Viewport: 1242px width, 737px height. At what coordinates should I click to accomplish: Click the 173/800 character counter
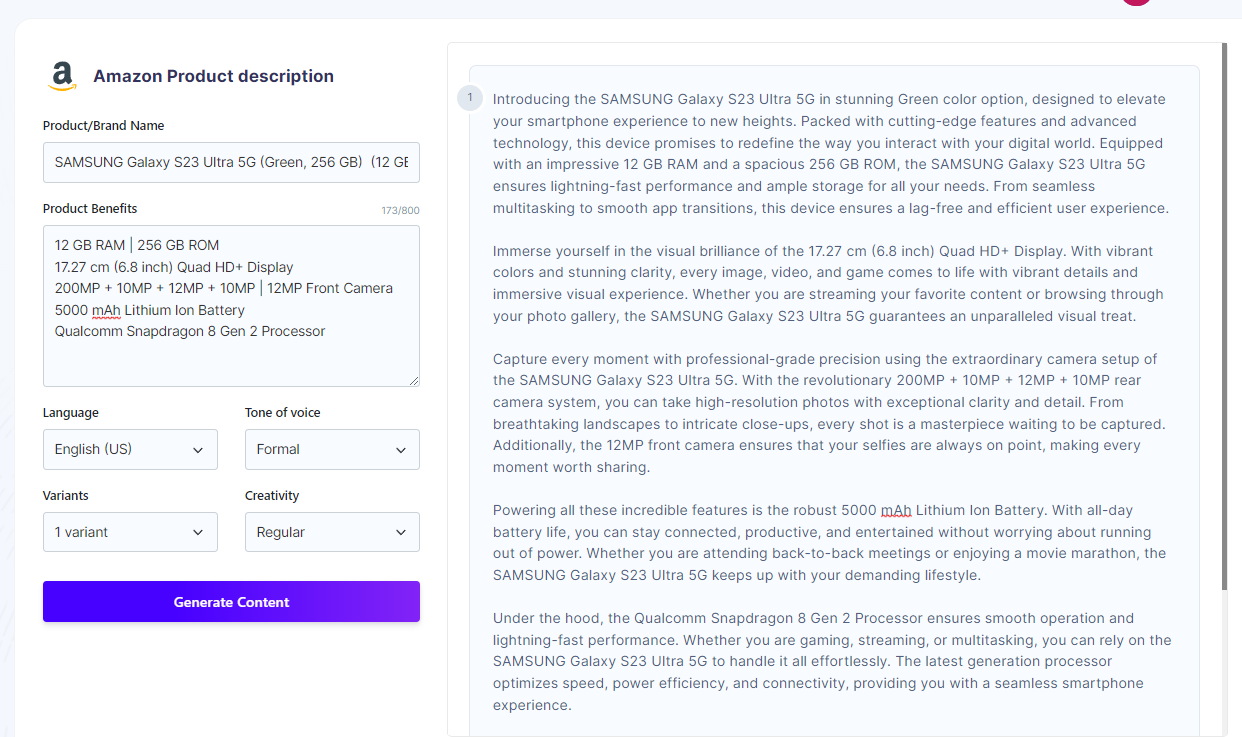[x=400, y=210]
